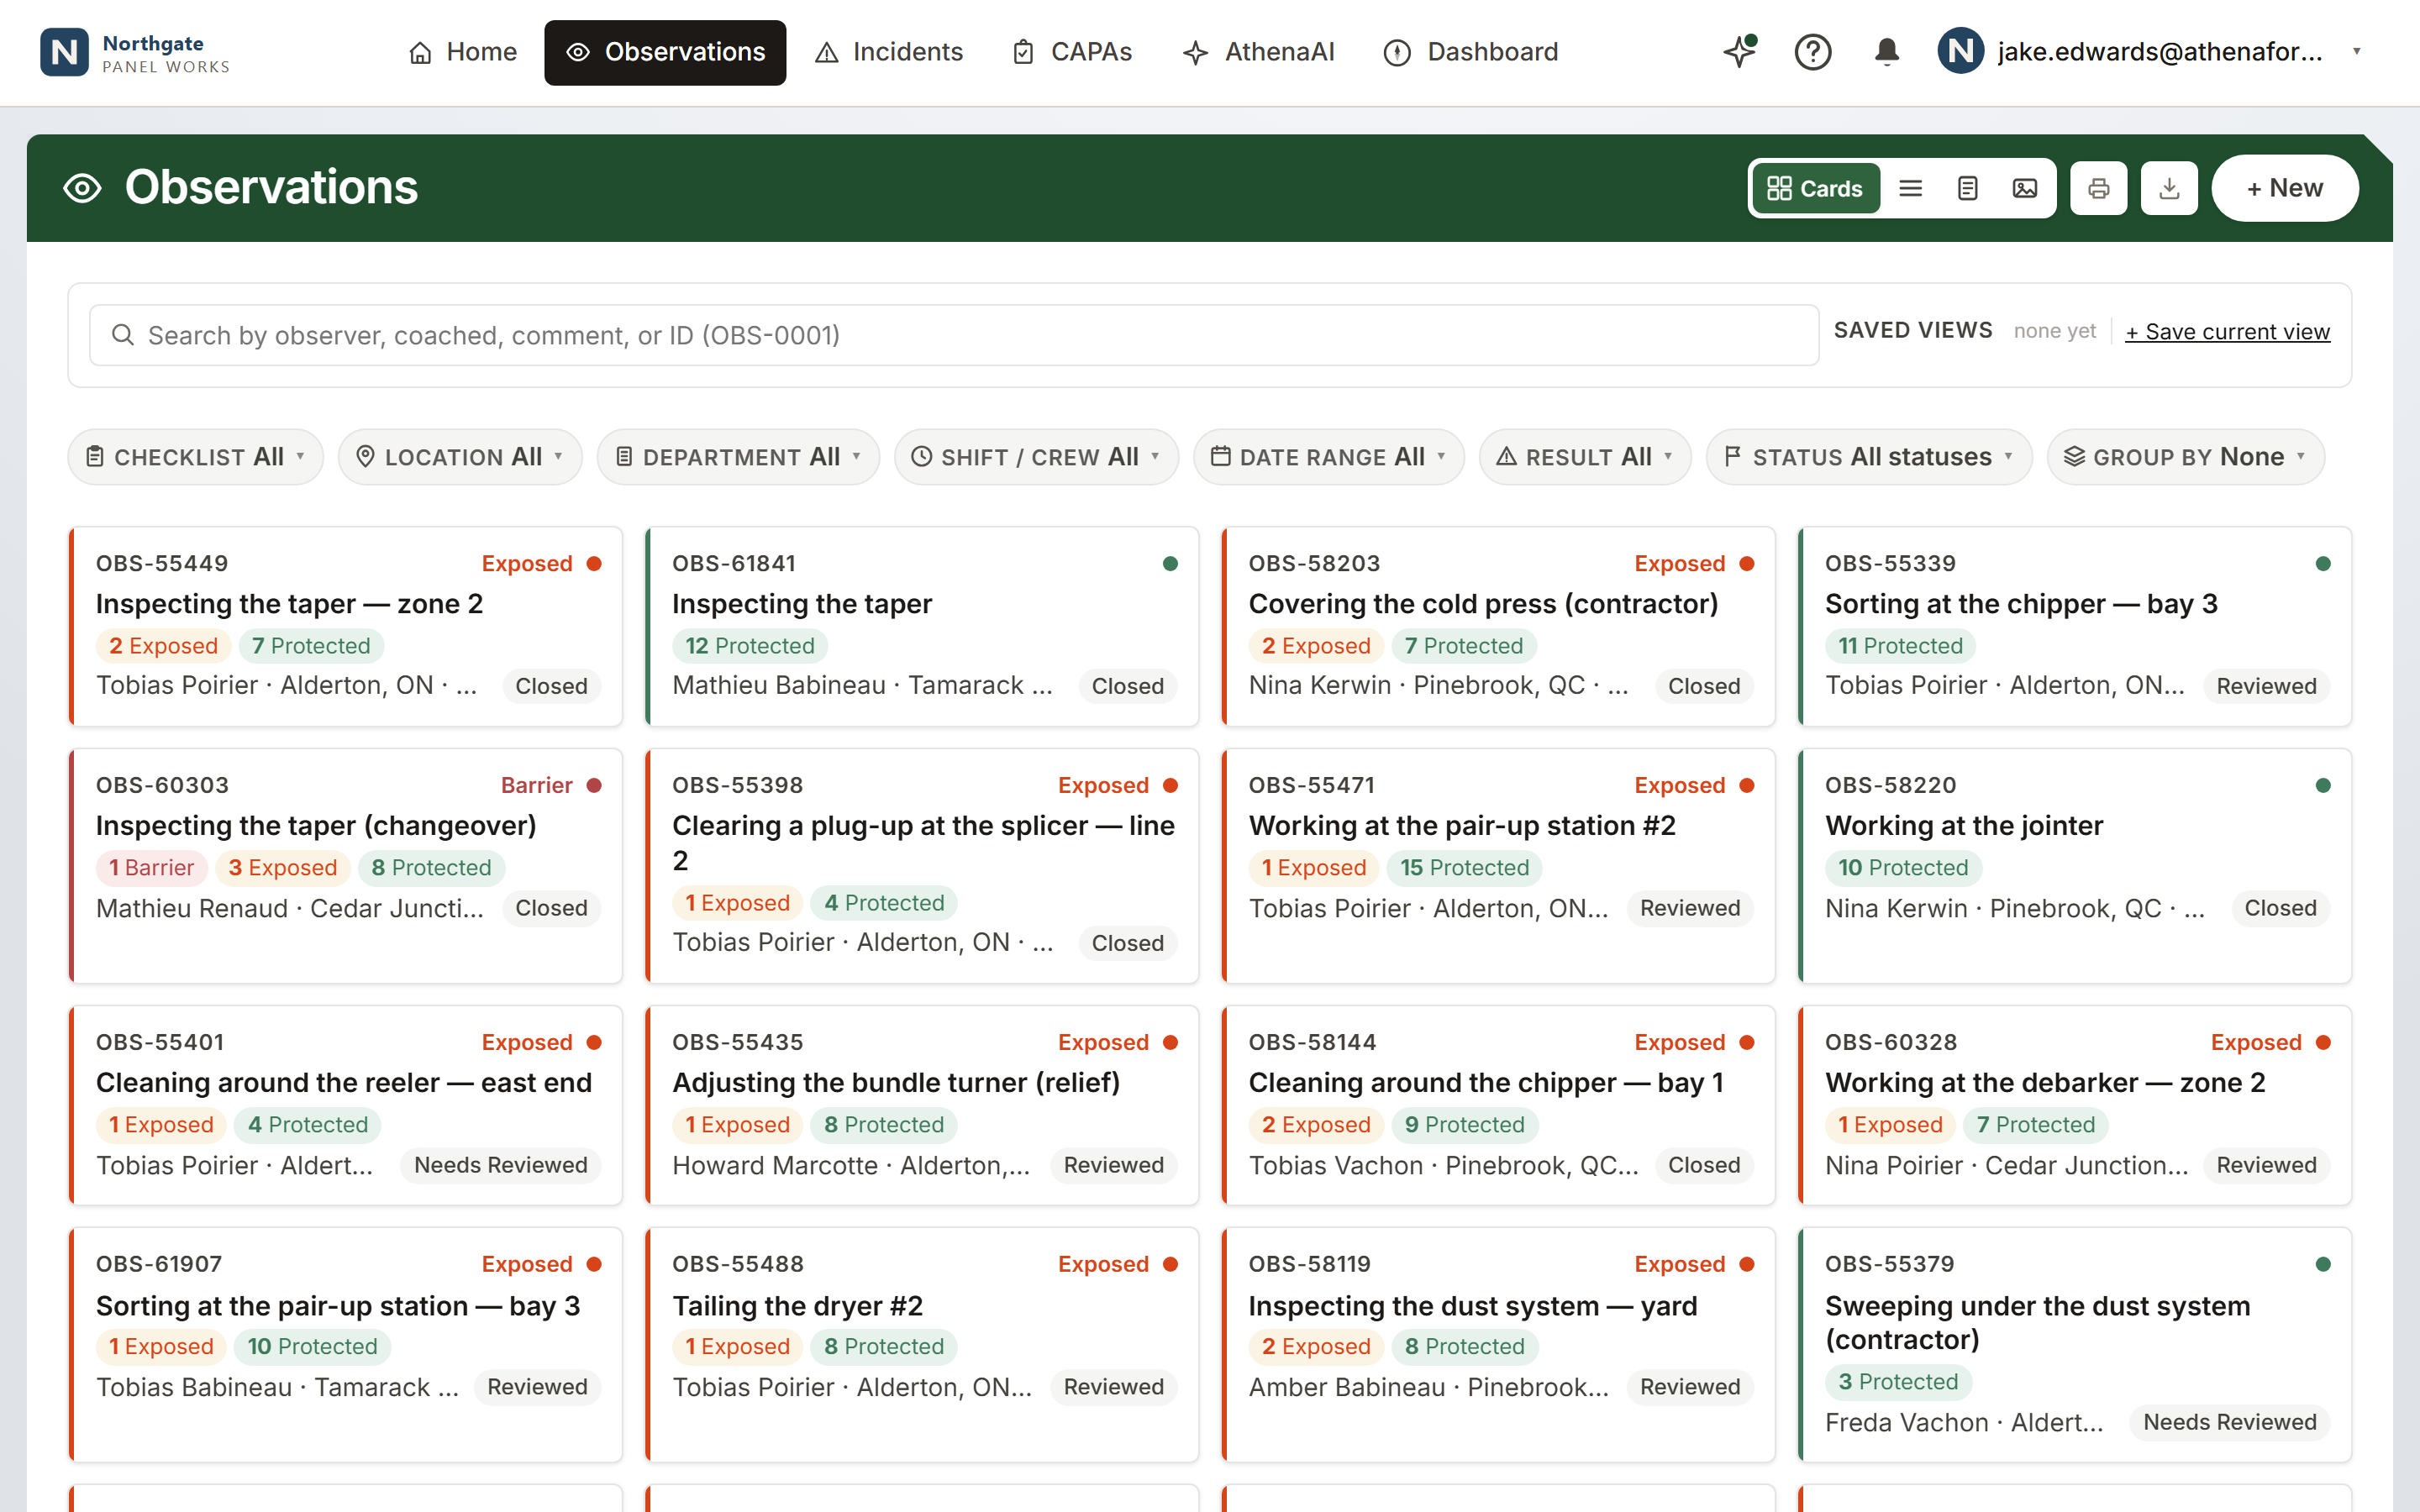Click the Closed status on OBS-58144
Image resolution: width=2420 pixels, height=1512 pixels.
click(x=1704, y=1165)
